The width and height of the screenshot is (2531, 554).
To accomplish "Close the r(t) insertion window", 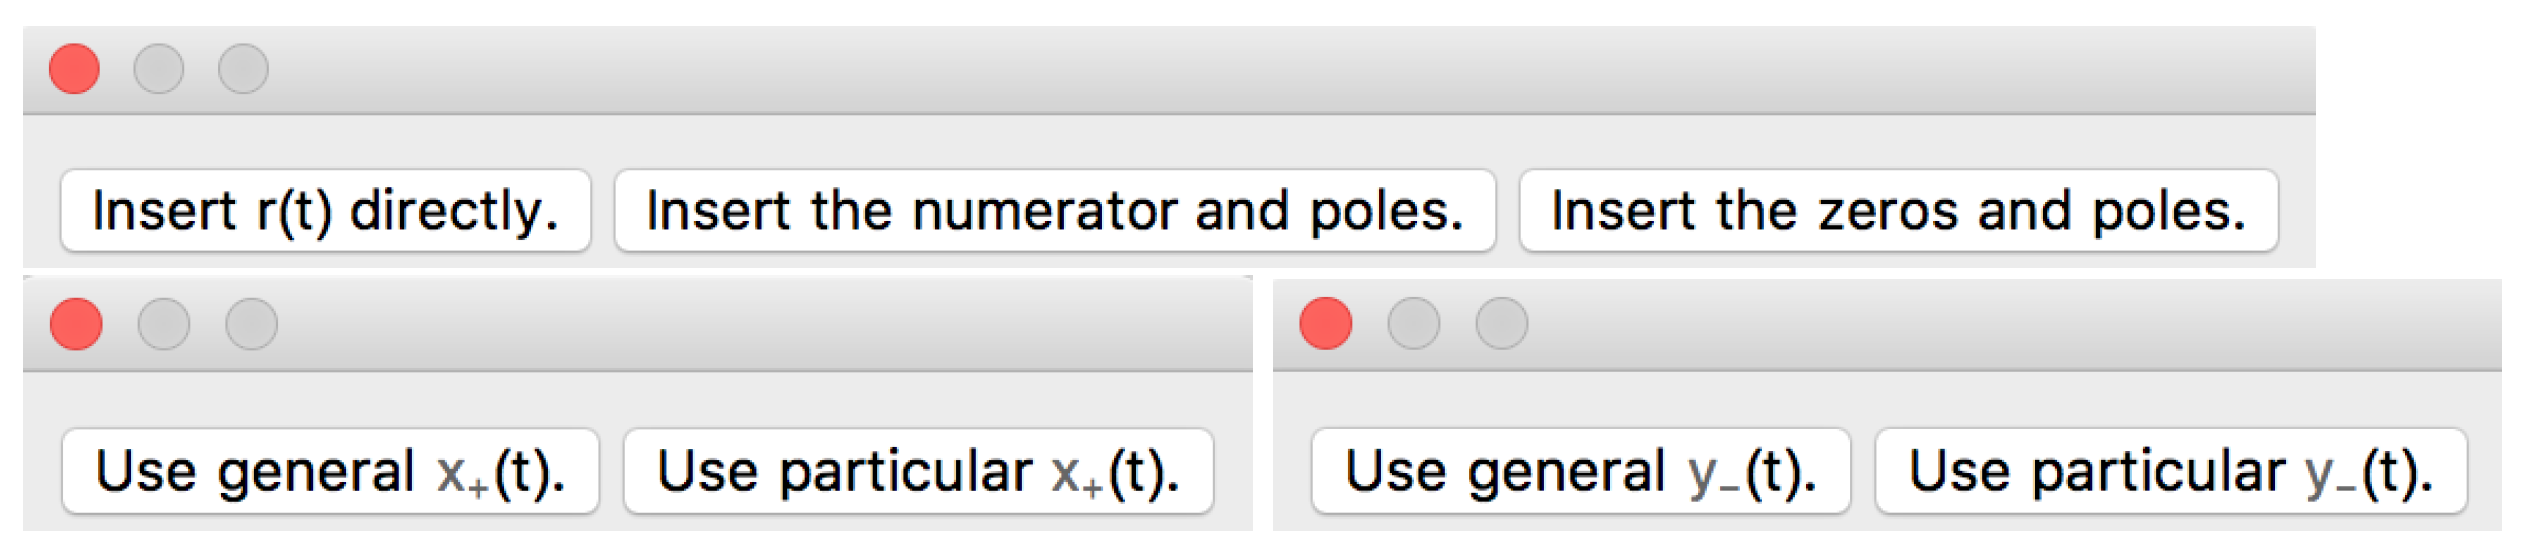I will [74, 69].
